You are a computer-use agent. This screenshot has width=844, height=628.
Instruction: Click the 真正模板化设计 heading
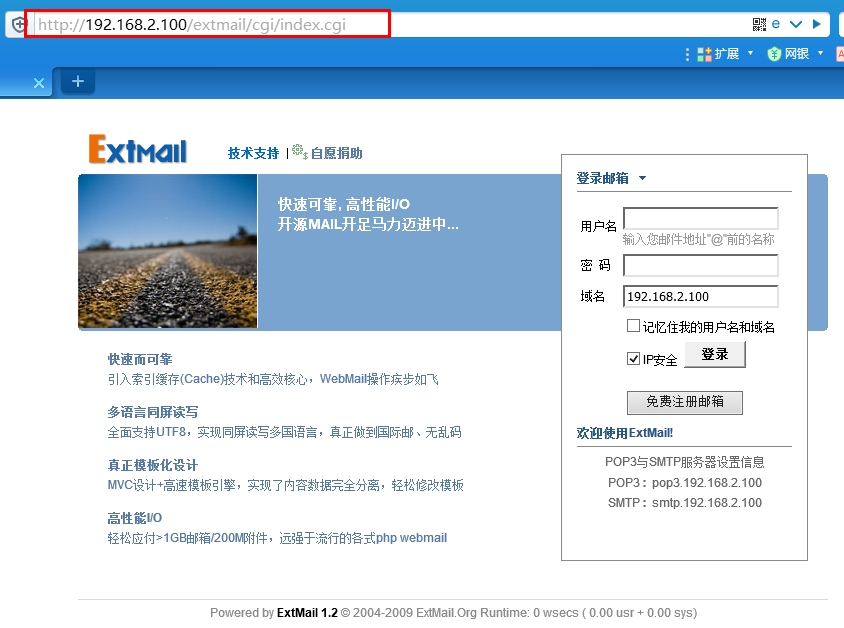click(153, 465)
